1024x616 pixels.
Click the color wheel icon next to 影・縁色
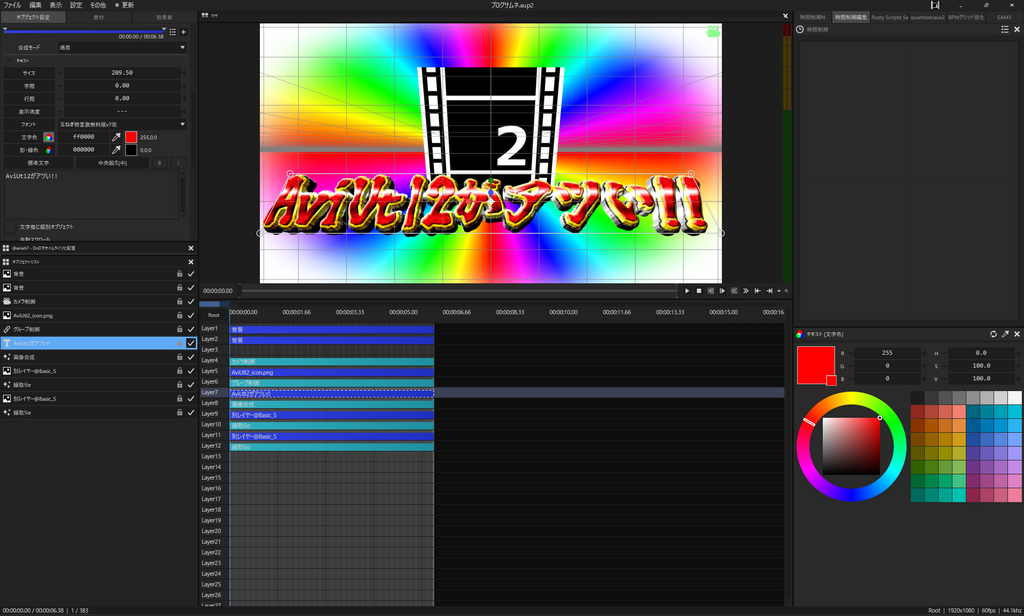48,150
